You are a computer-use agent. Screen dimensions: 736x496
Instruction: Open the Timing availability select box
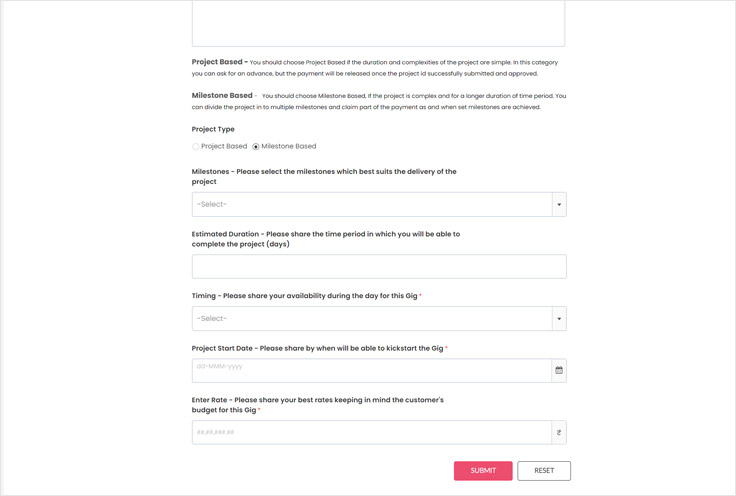click(372, 319)
